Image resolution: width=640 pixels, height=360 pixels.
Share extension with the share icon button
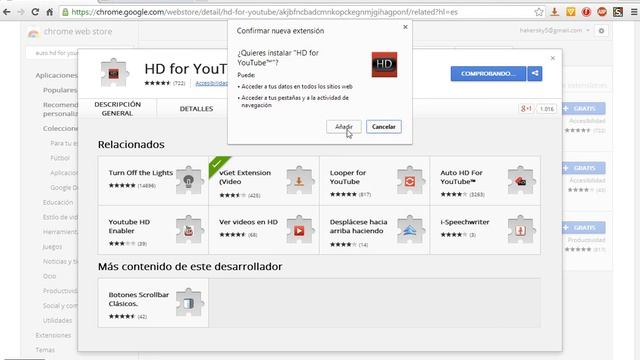point(535,74)
